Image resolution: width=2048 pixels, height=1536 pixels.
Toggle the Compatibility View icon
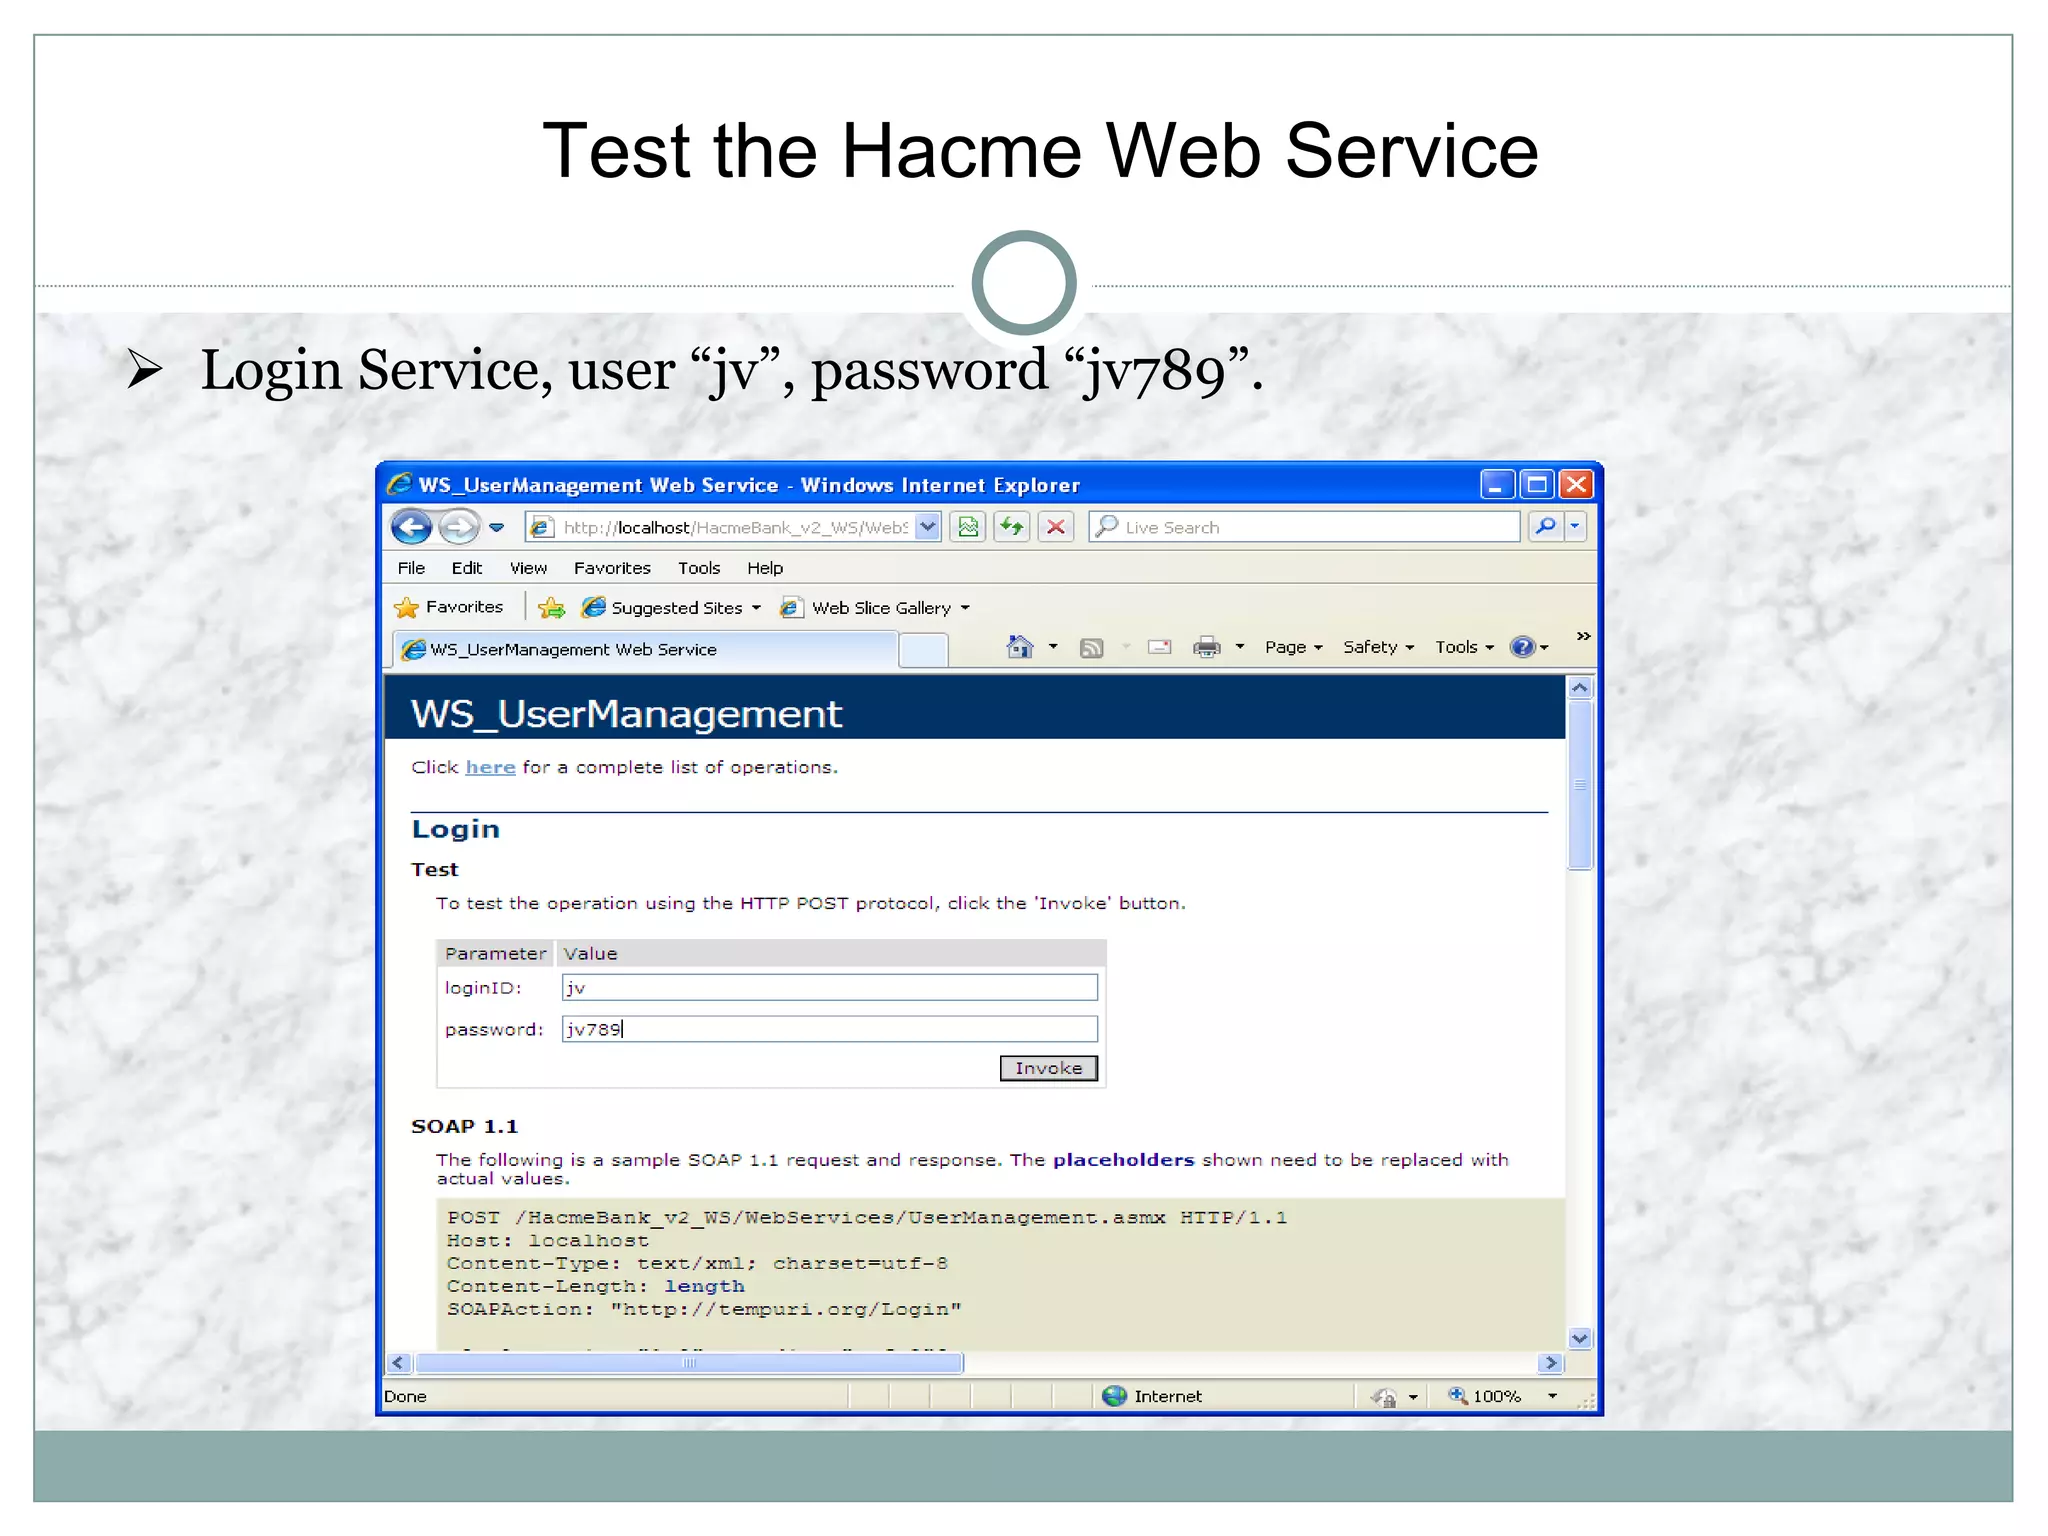[x=968, y=527]
